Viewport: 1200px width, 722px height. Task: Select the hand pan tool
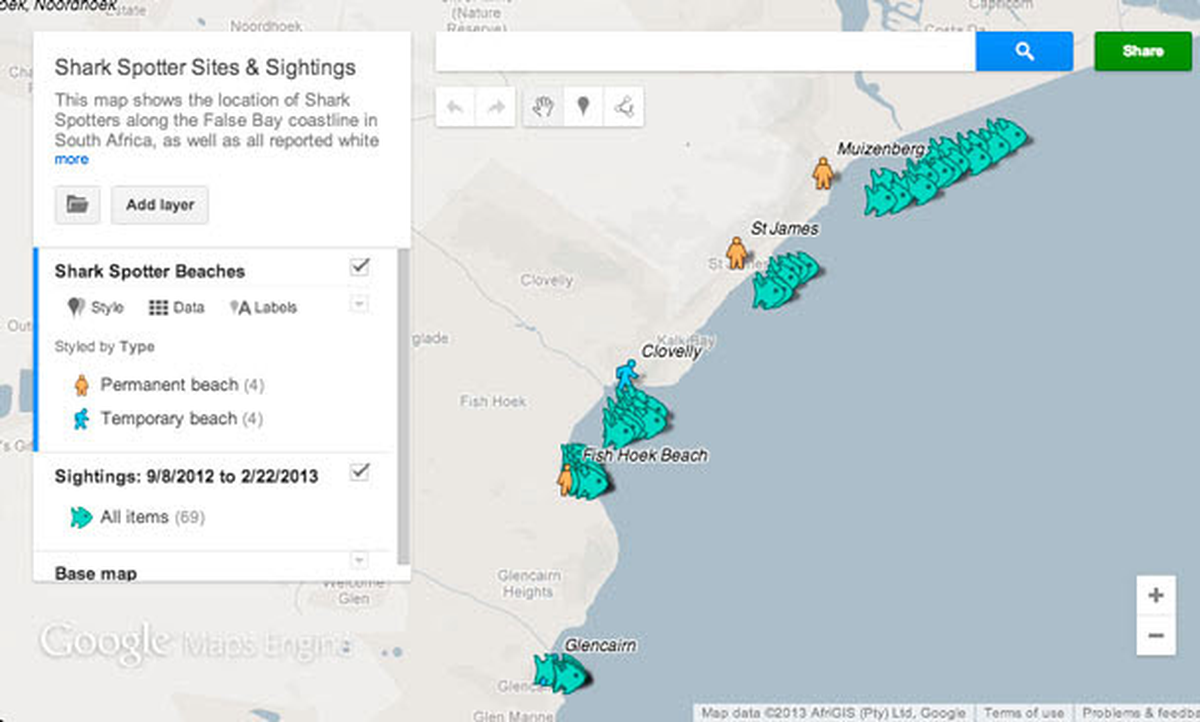tap(543, 107)
